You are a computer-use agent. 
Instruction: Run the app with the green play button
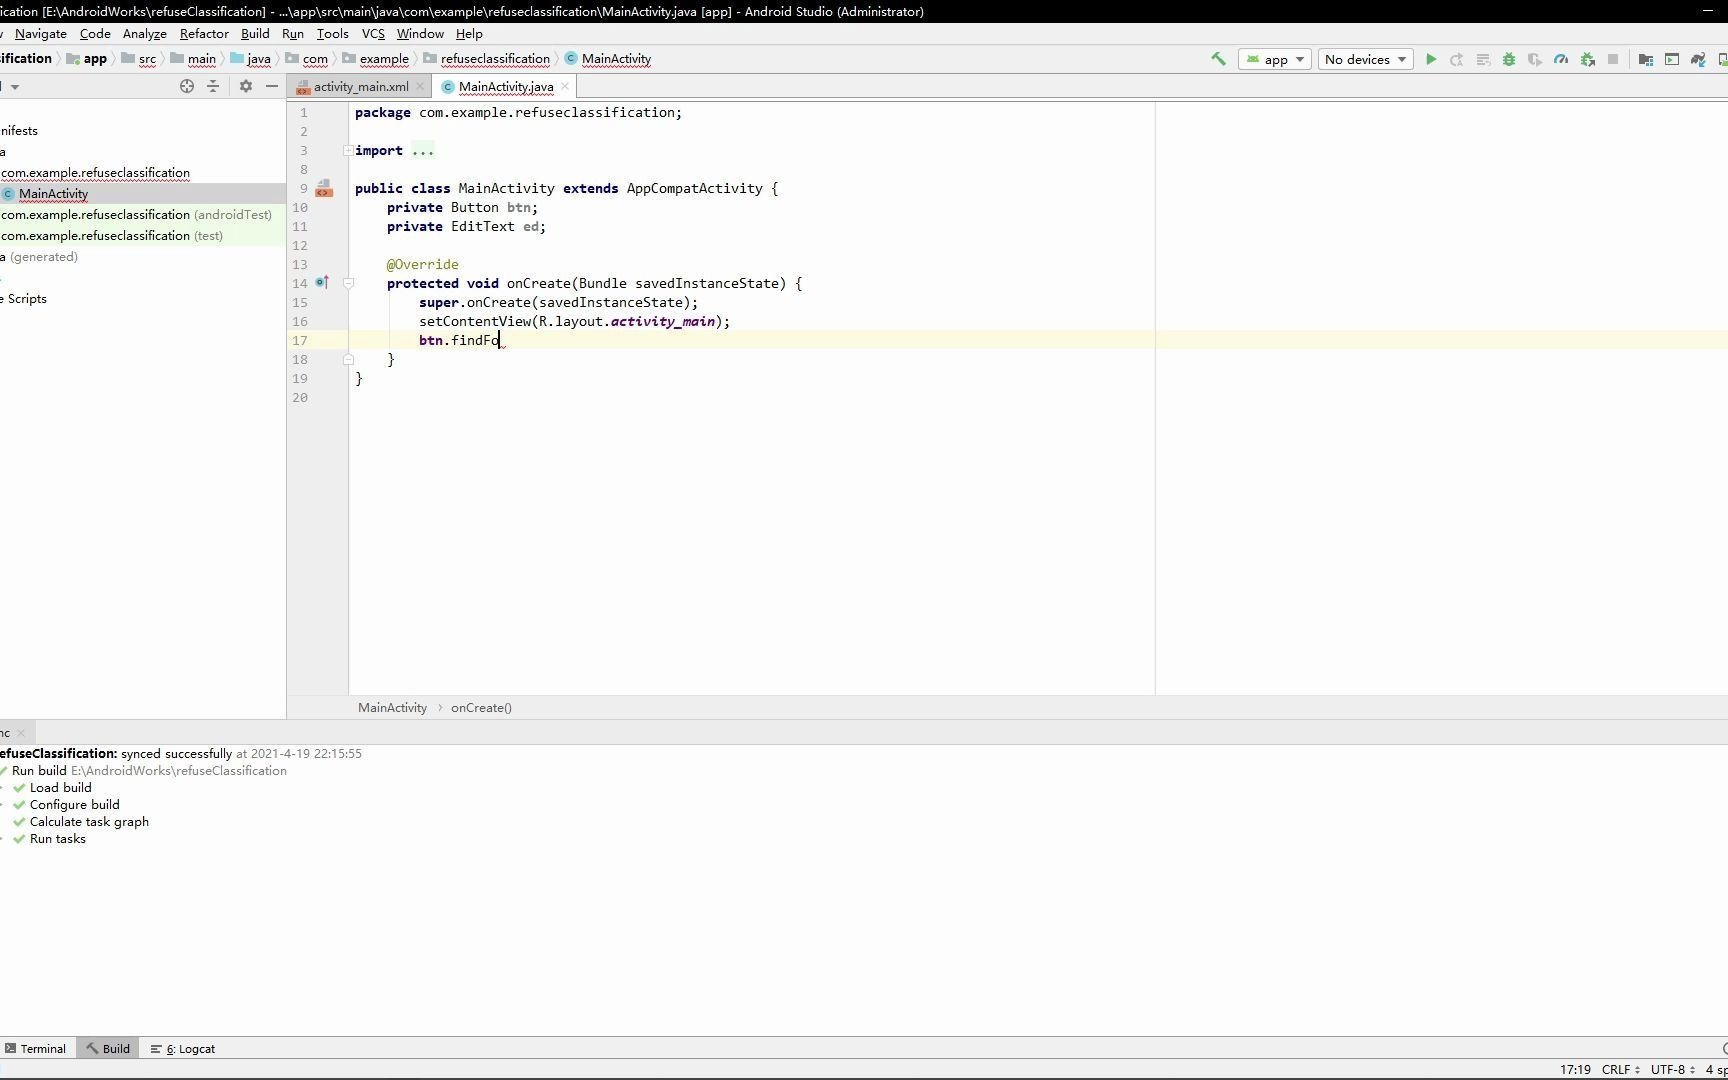(1431, 59)
